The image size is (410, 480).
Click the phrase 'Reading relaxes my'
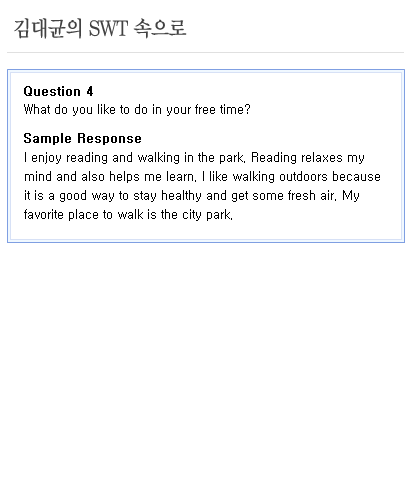[x=308, y=158]
